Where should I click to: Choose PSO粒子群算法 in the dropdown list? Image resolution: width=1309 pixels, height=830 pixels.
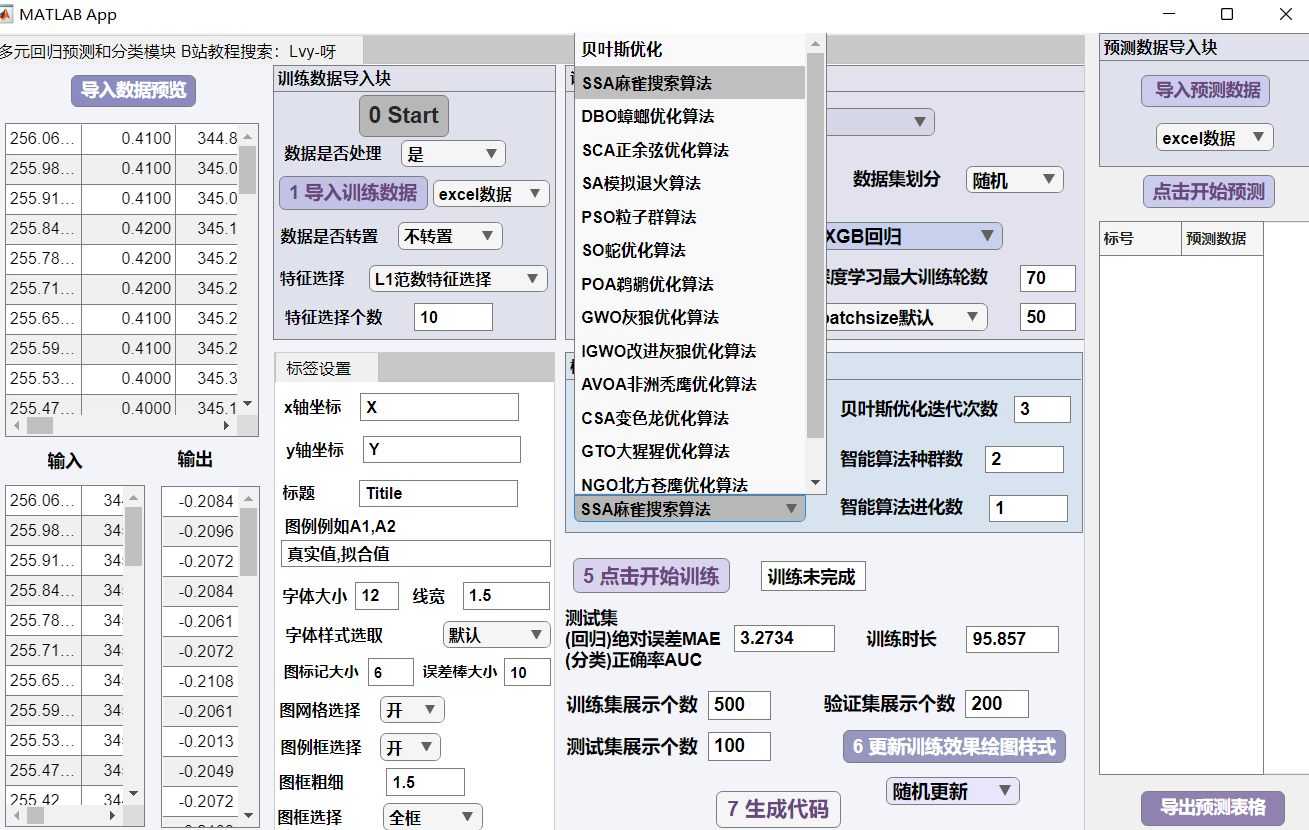638,217
